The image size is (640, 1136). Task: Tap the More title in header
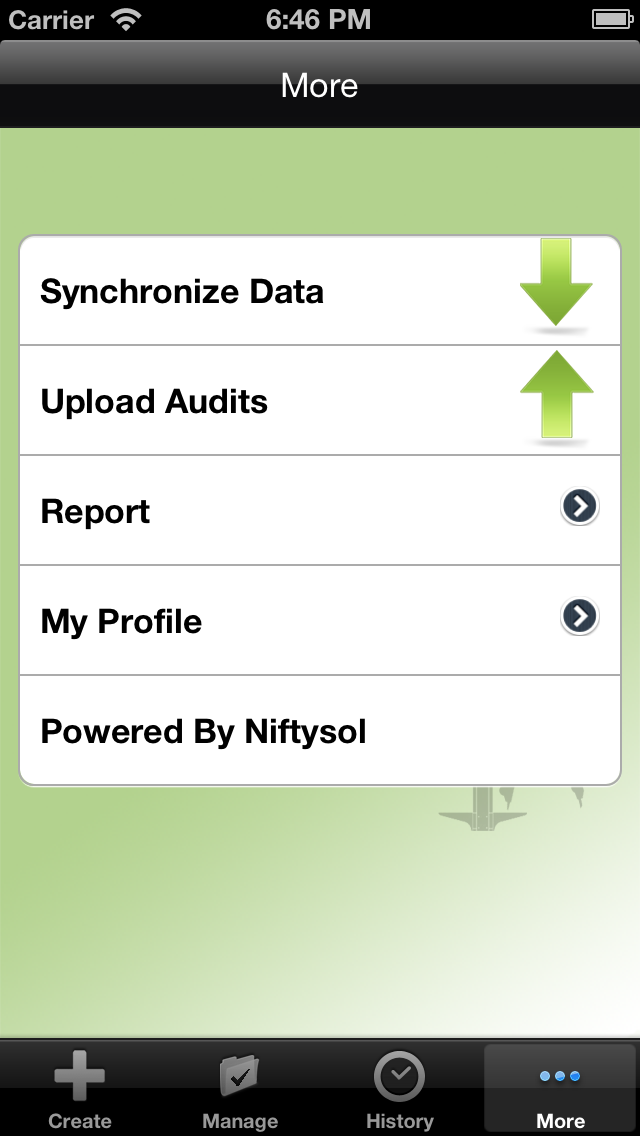point(320,85)
